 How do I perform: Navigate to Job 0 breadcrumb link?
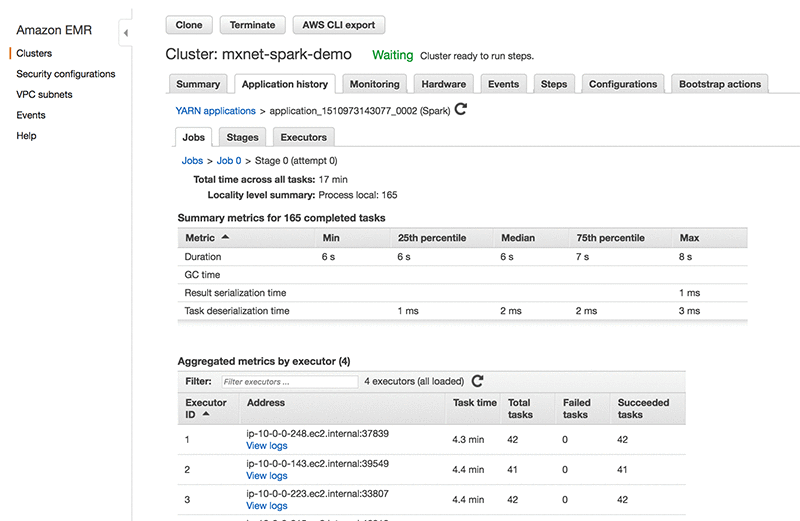(x=230, y=160)
